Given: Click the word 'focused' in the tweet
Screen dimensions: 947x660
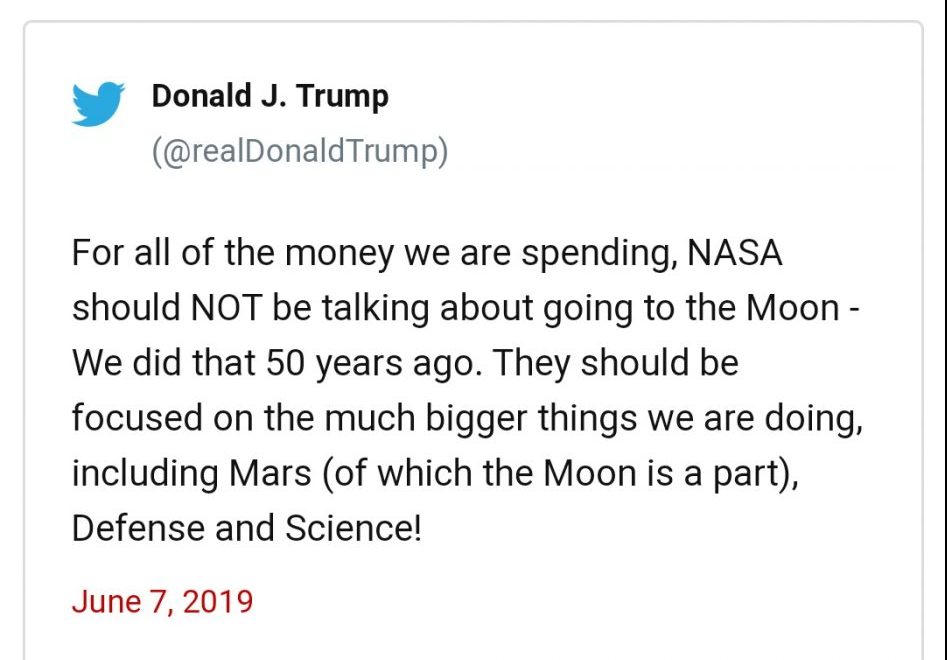Looking at the screenshot, I should click(137, 418).
